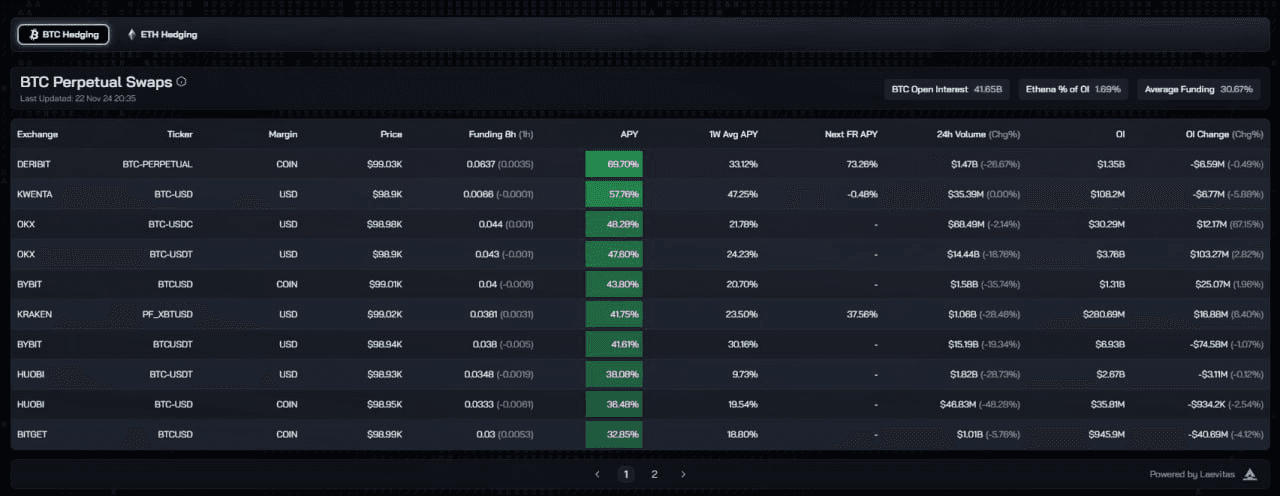Go to the previous page arrow
The height and width of the screenshot is (496, 1280).
coord(597,474)
